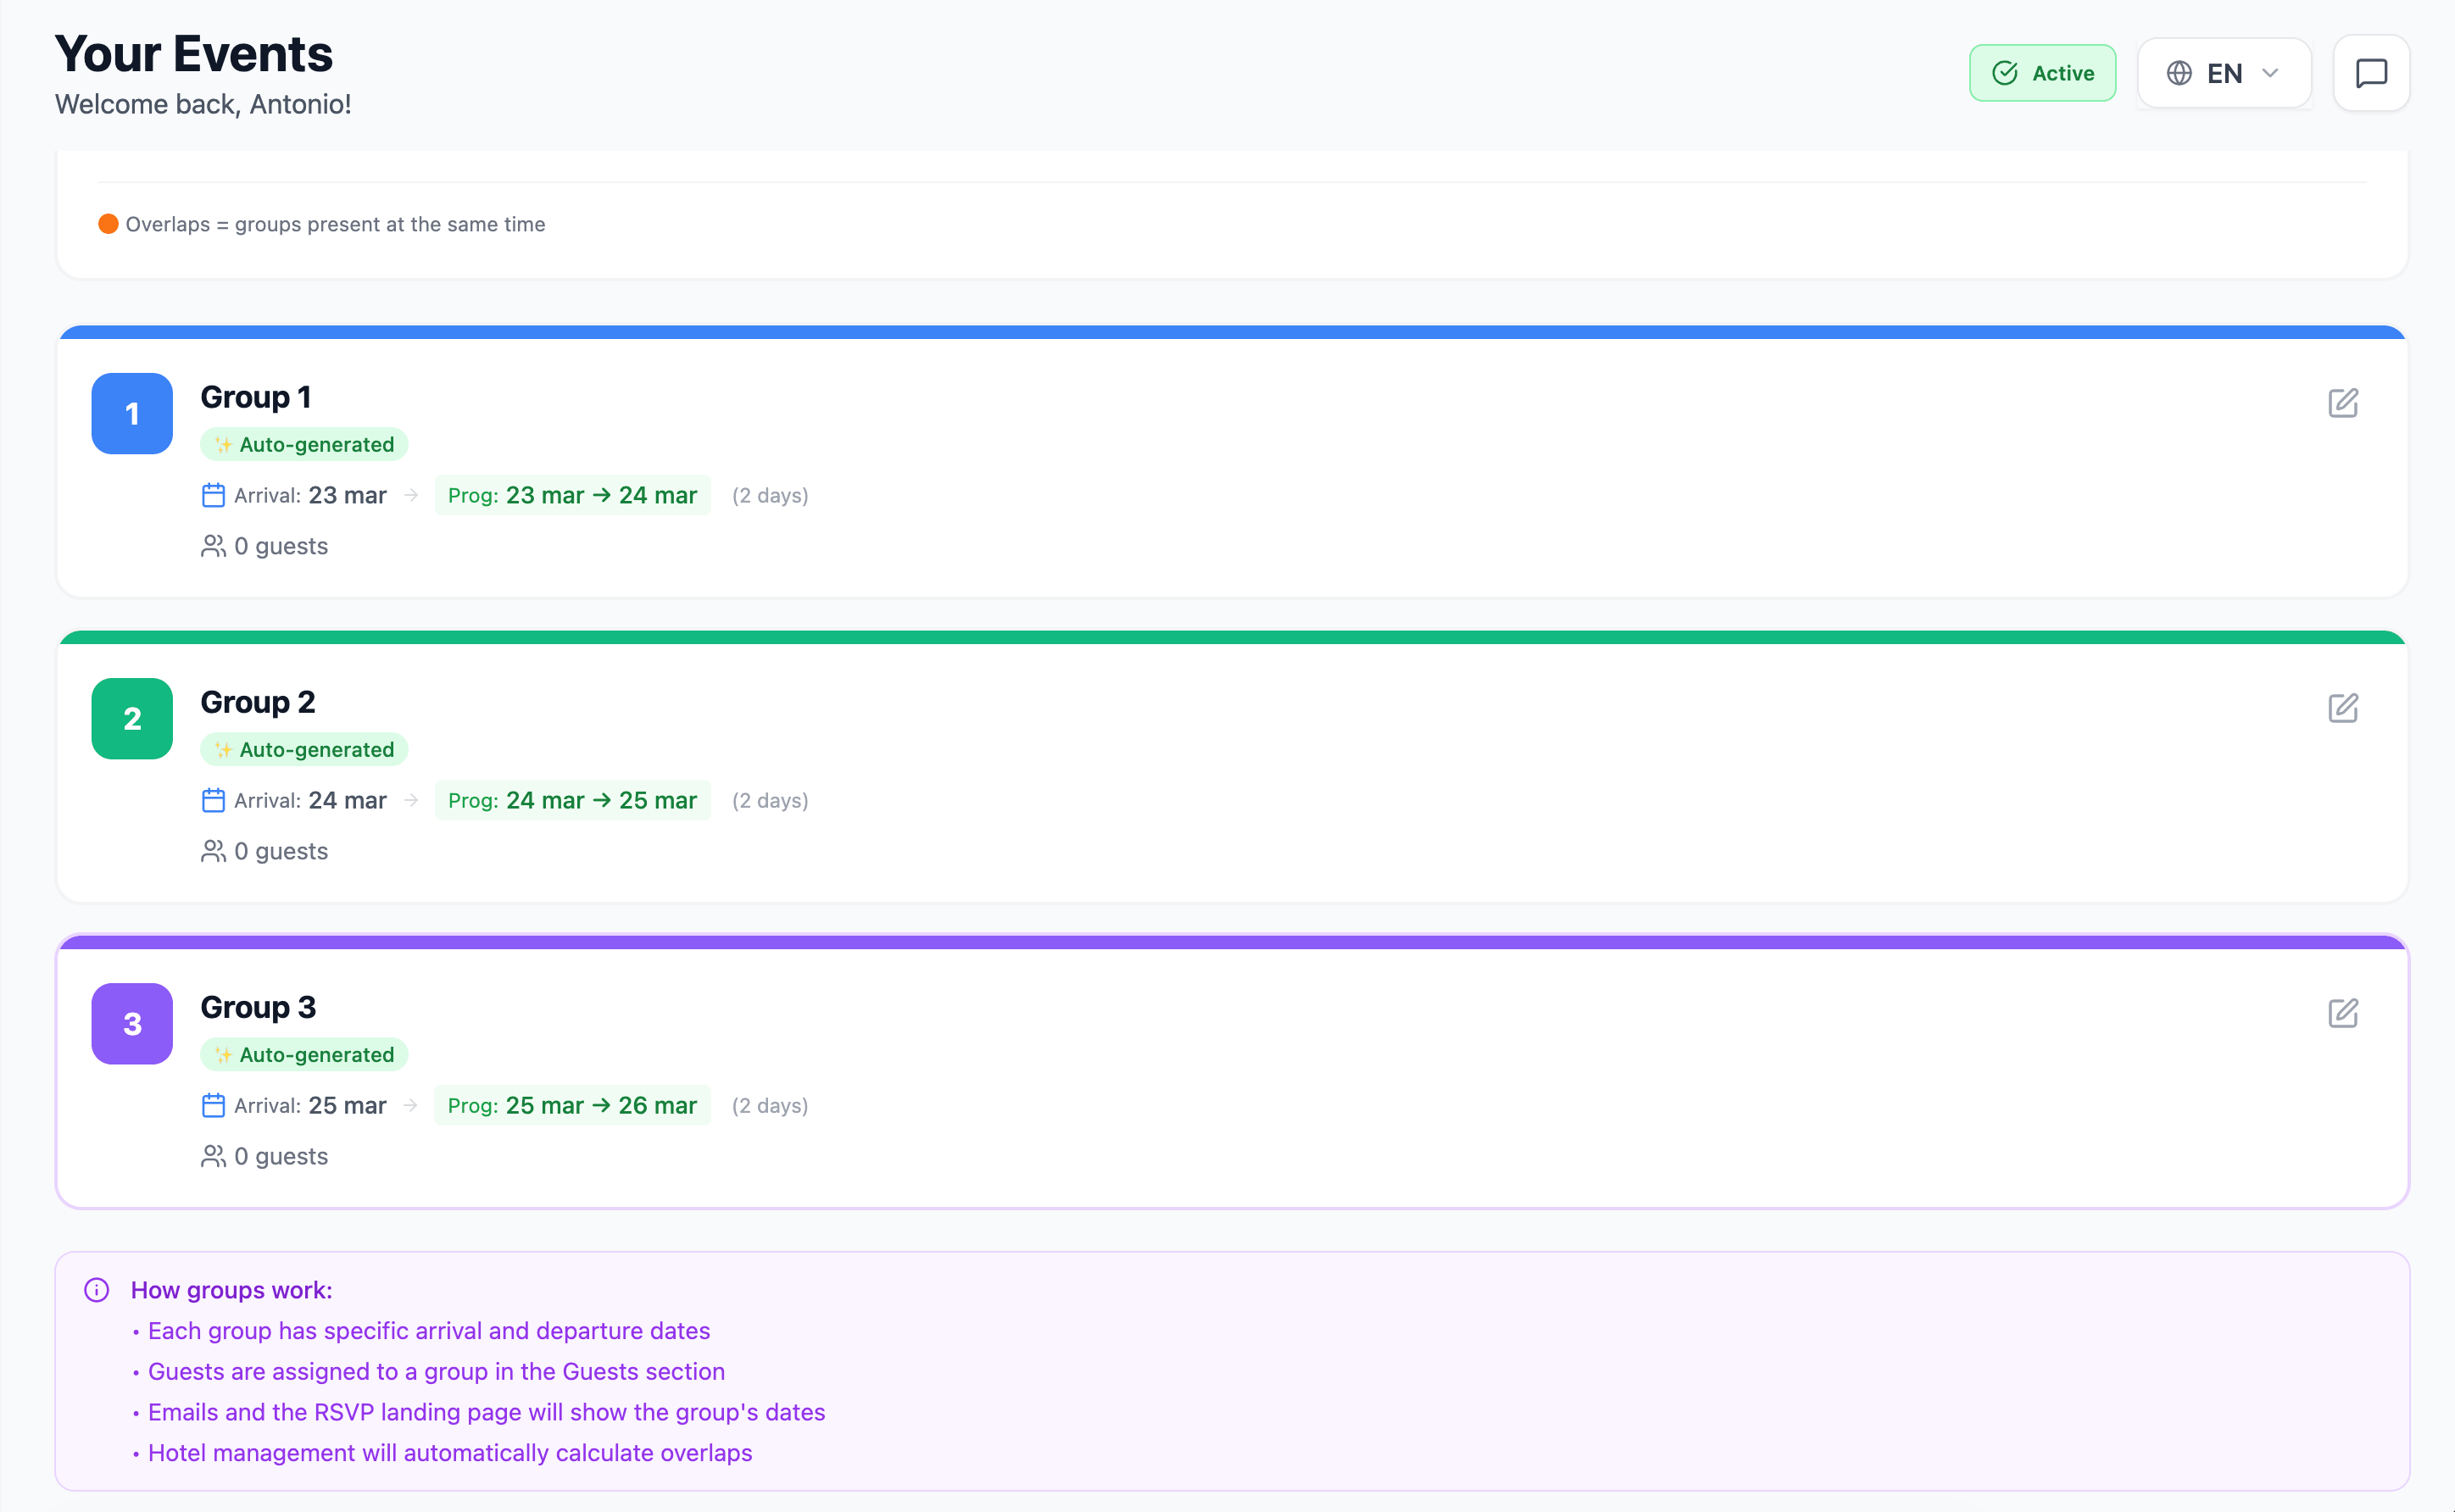Image resolution: width=2455 pixels, height=1512 pixels.
Task: Click the Prog: 23 mar → 24 mar chip
Action: tap(572, 495)
